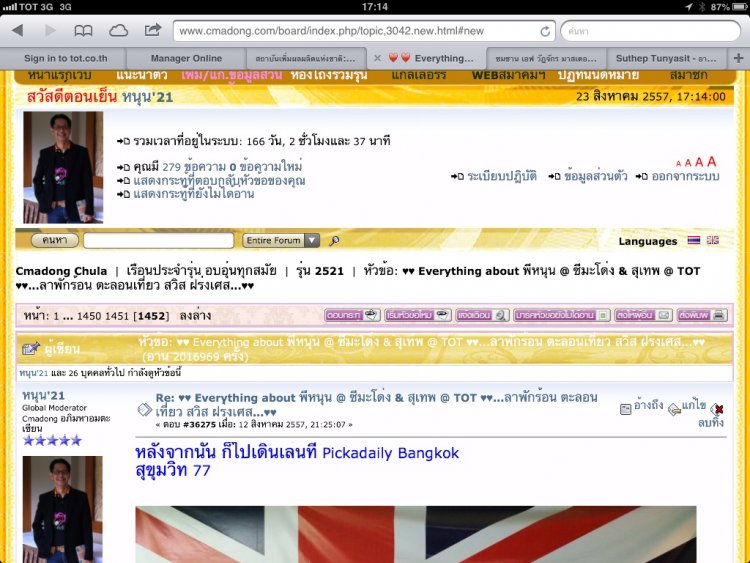Open the Entire Forum search scope dropdown
This screenshot has height=563, width=750.
[x=281, y=240]
